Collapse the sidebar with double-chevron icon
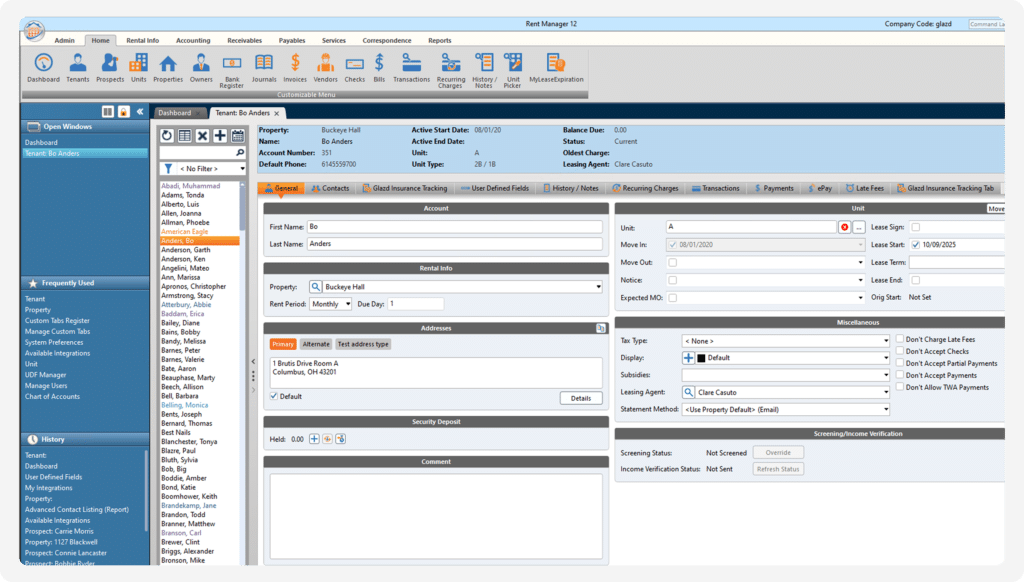The width and height of the screenshot is (1024, 582). [140, 112]
